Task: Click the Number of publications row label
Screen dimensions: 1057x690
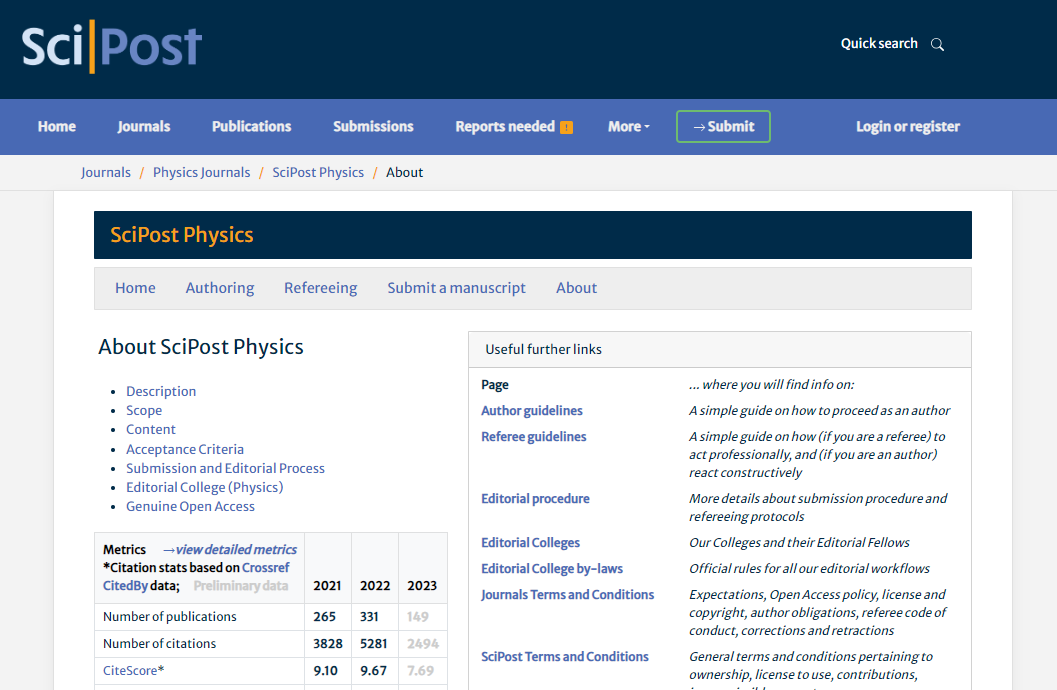Action: 170,617
